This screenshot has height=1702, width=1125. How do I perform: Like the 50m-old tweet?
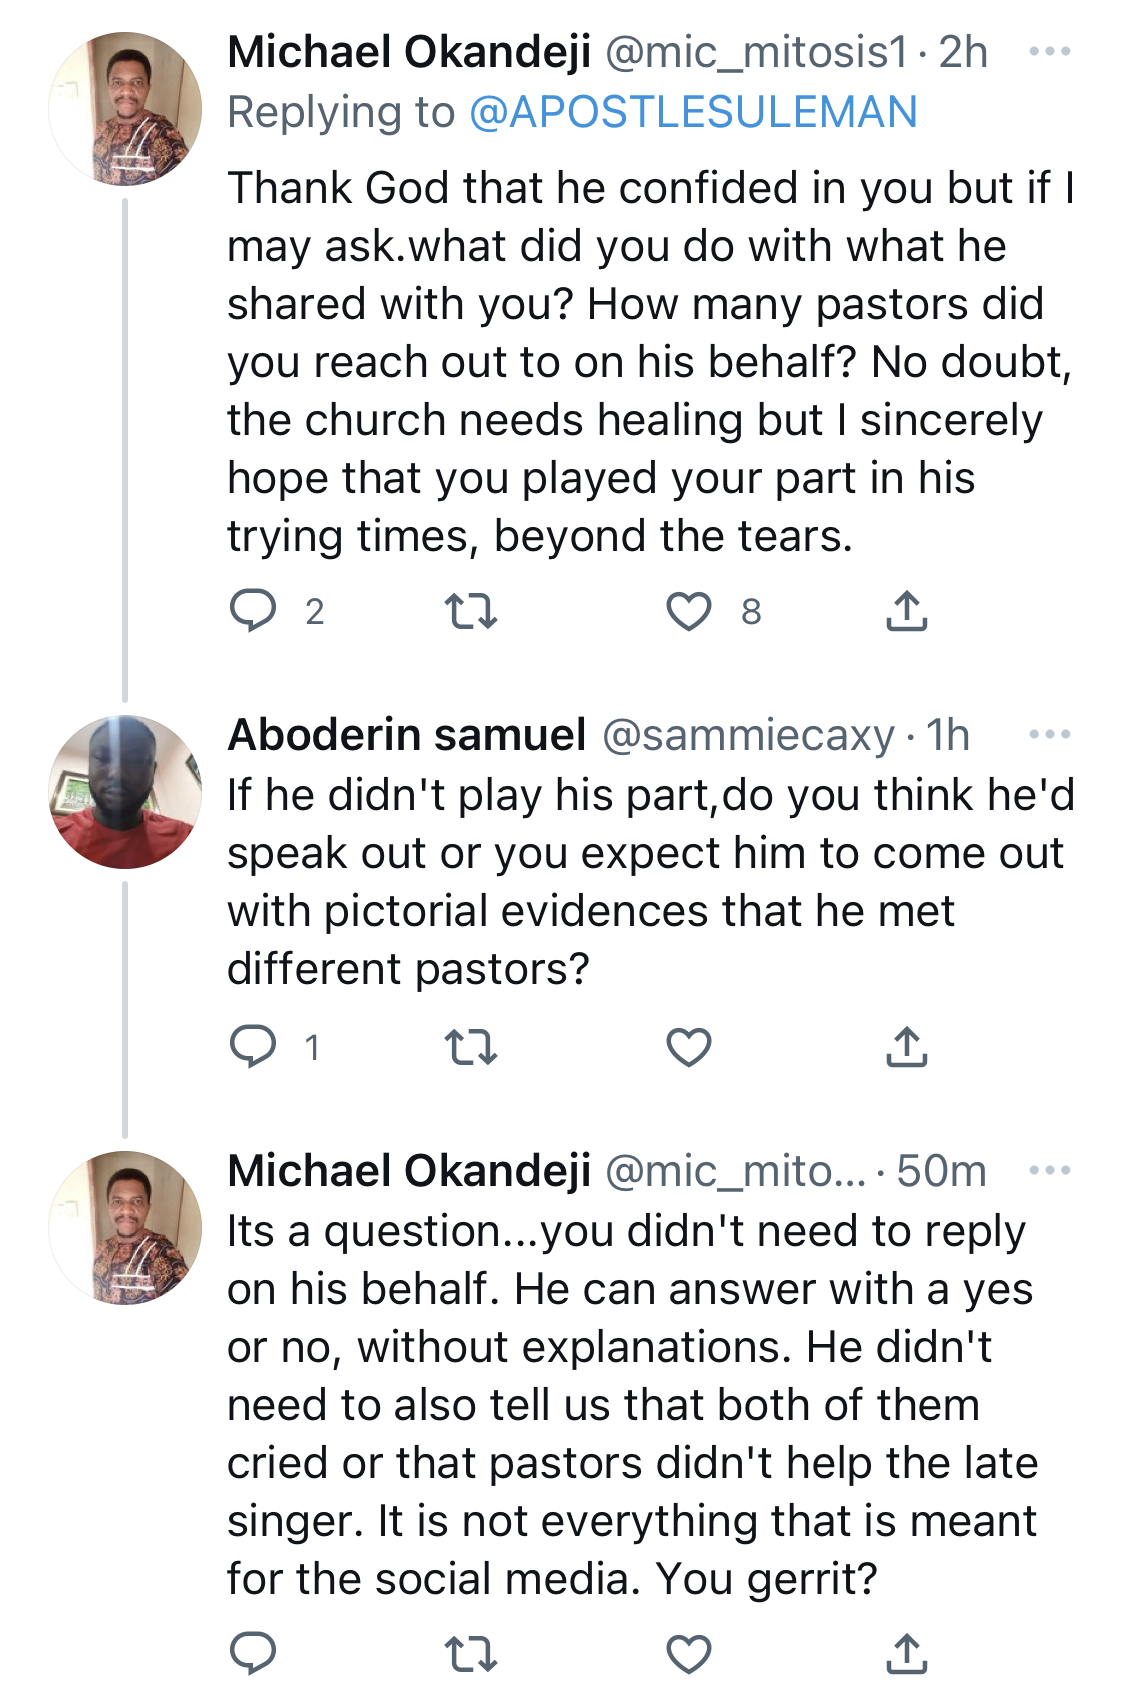click(x=689, y=1654)
